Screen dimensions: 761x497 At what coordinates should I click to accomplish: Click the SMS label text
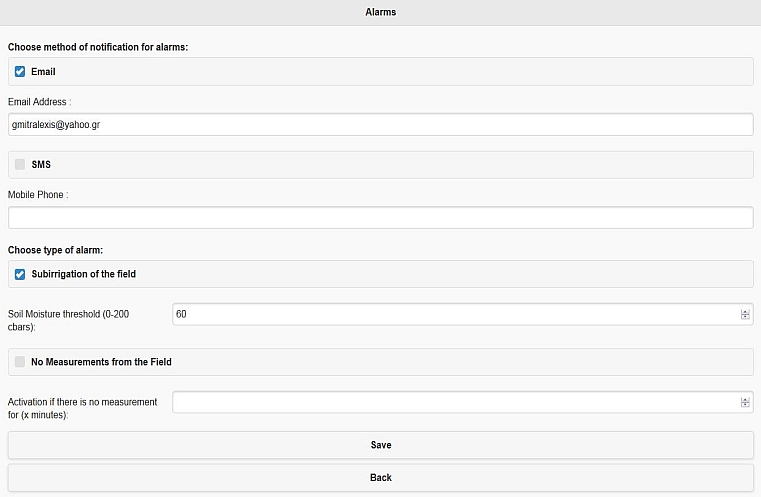(x=41, y=165)
